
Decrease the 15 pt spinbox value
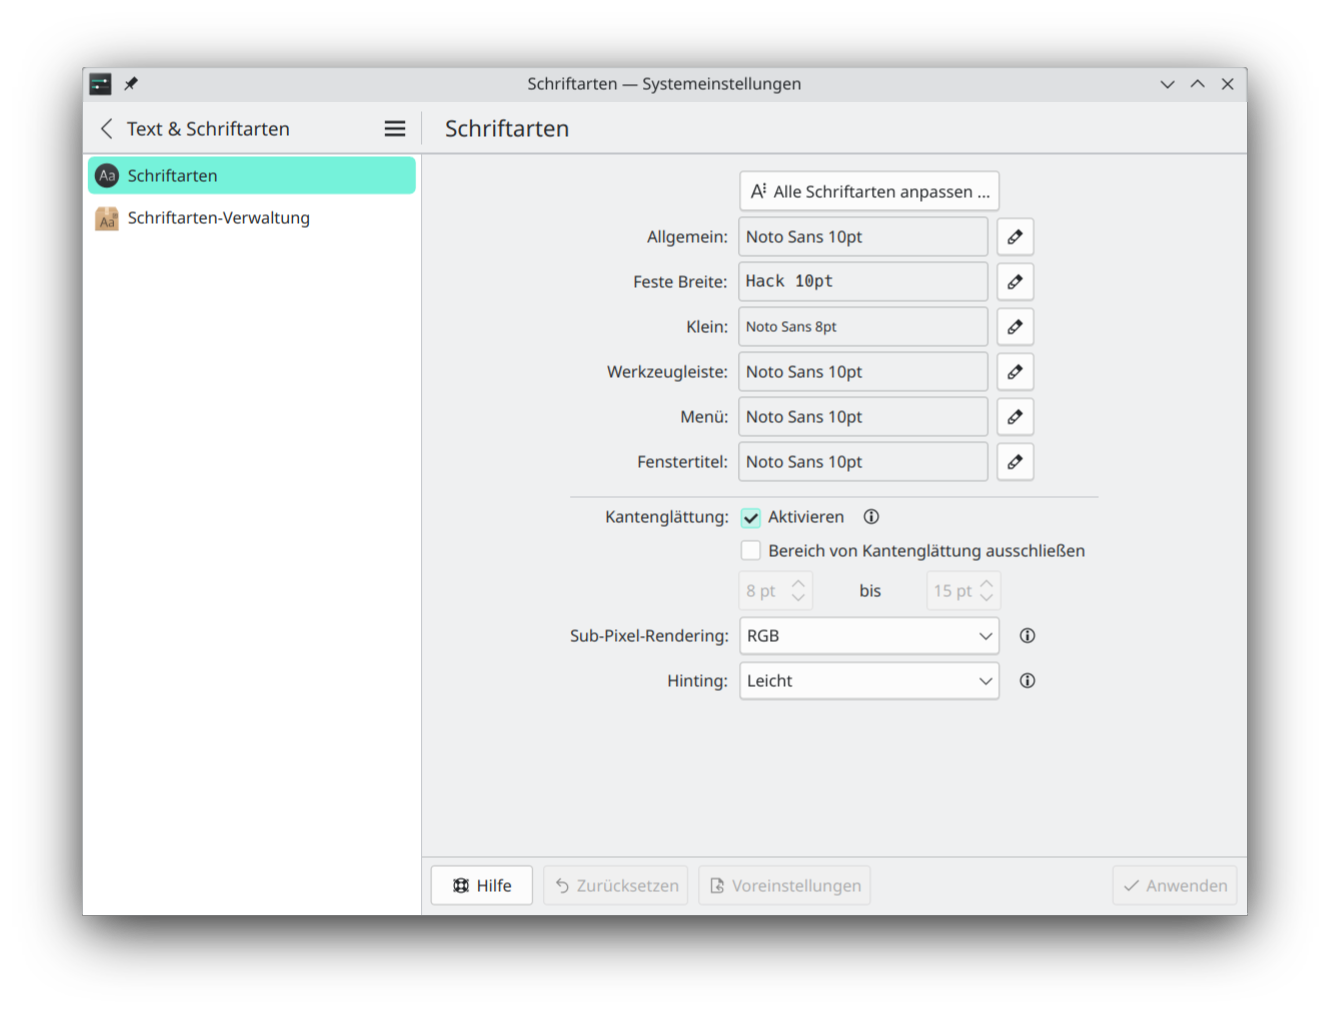click(986, 598)
